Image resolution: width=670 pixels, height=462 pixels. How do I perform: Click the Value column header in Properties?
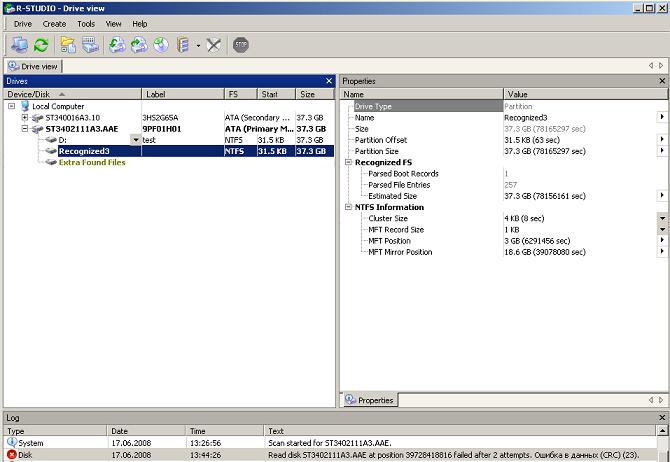click(x=585, y=94)
